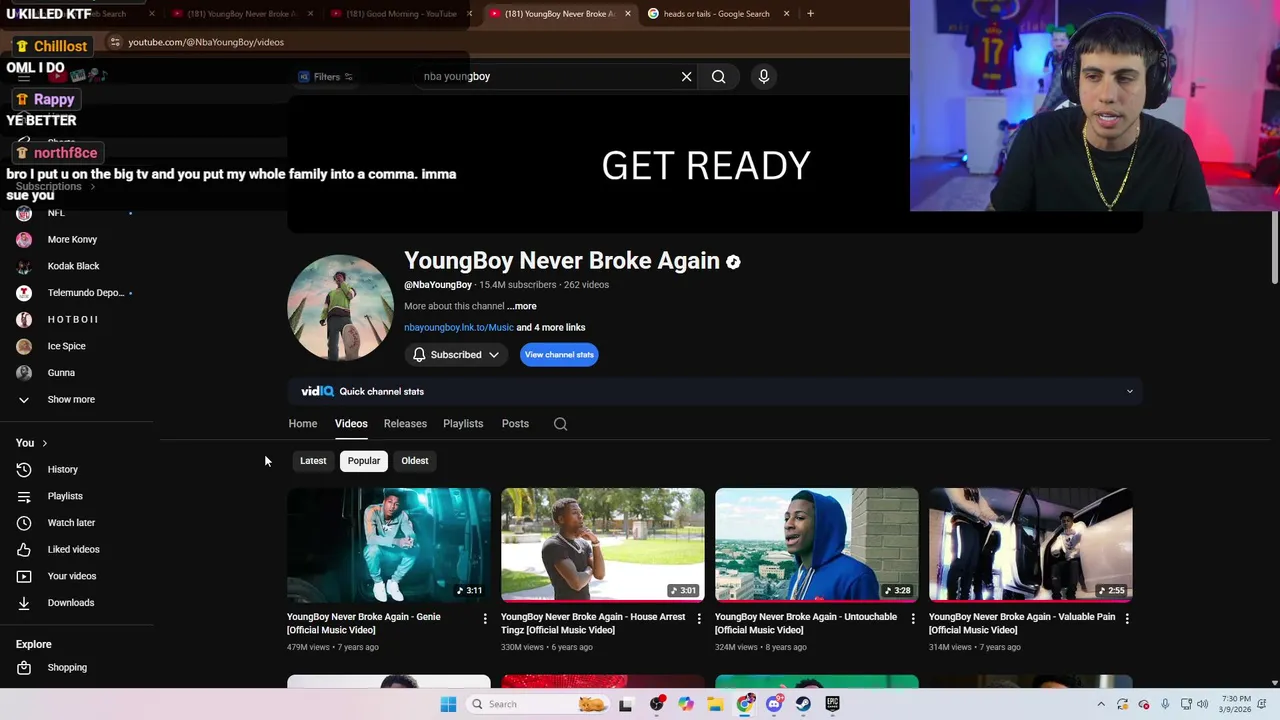Switch to the Home channel tab
The height and width of the screenshot is (720, 1280).
coord(303,424)
